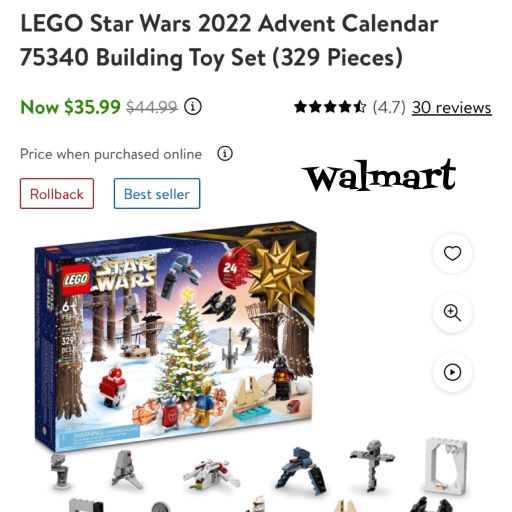Open the 30 reviews link
512x512 pixels.
tap(452, 107)
